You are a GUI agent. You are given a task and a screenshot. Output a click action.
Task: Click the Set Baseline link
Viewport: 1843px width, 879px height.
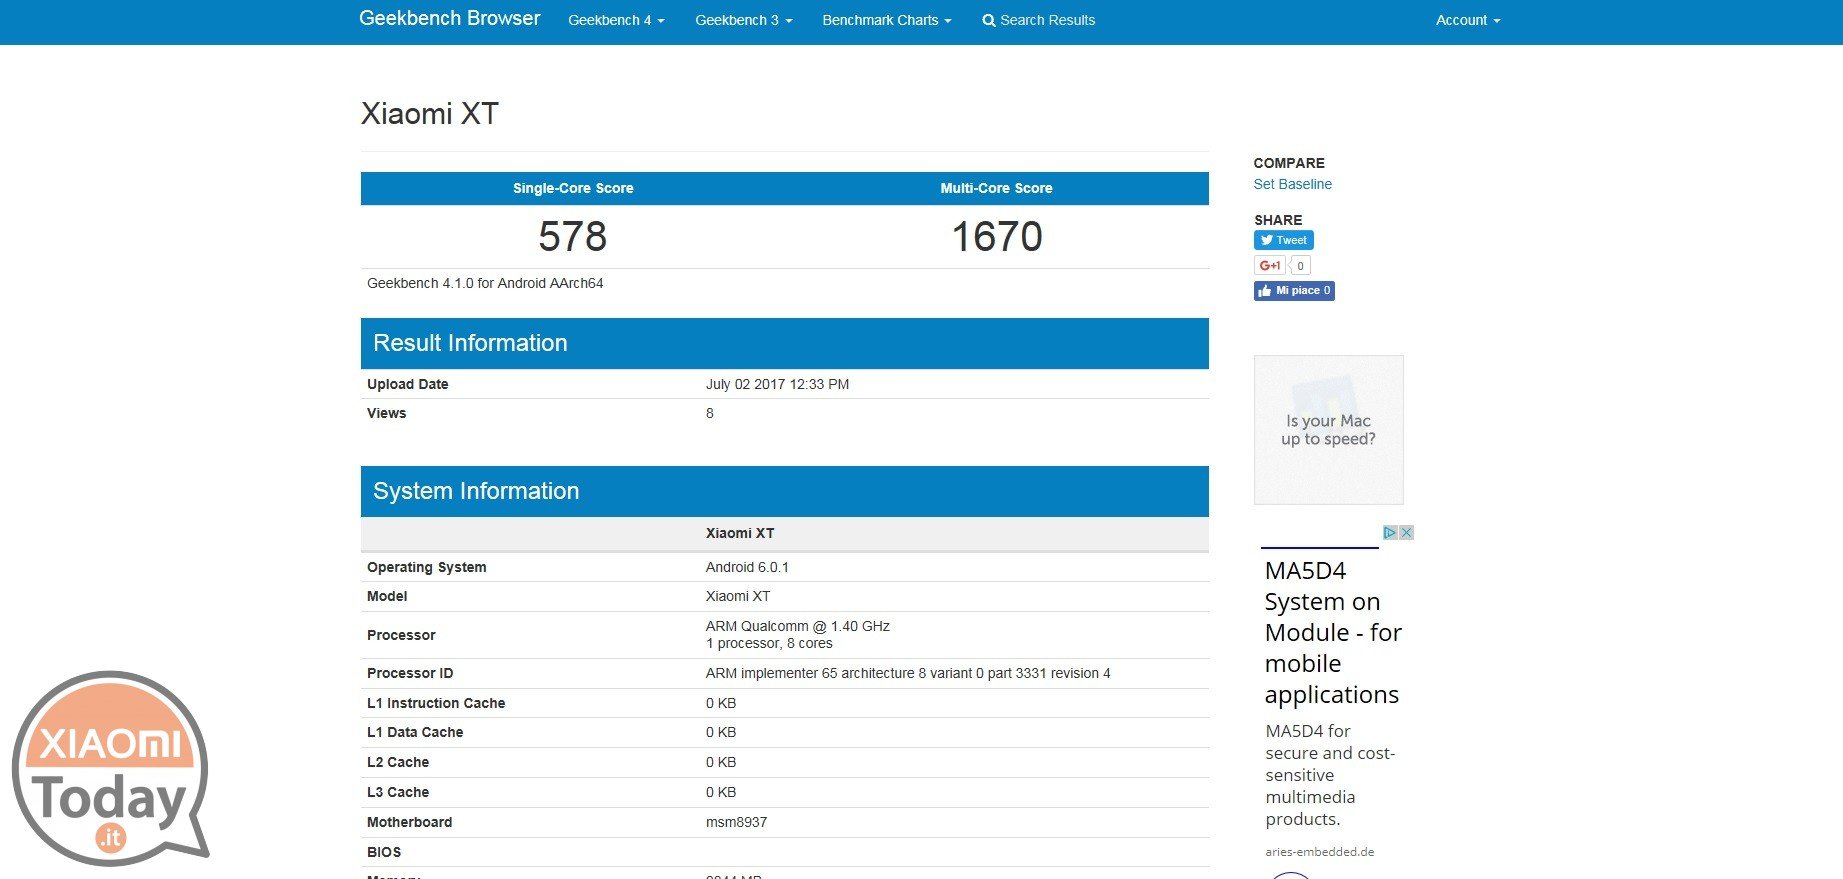point(1292,184)
